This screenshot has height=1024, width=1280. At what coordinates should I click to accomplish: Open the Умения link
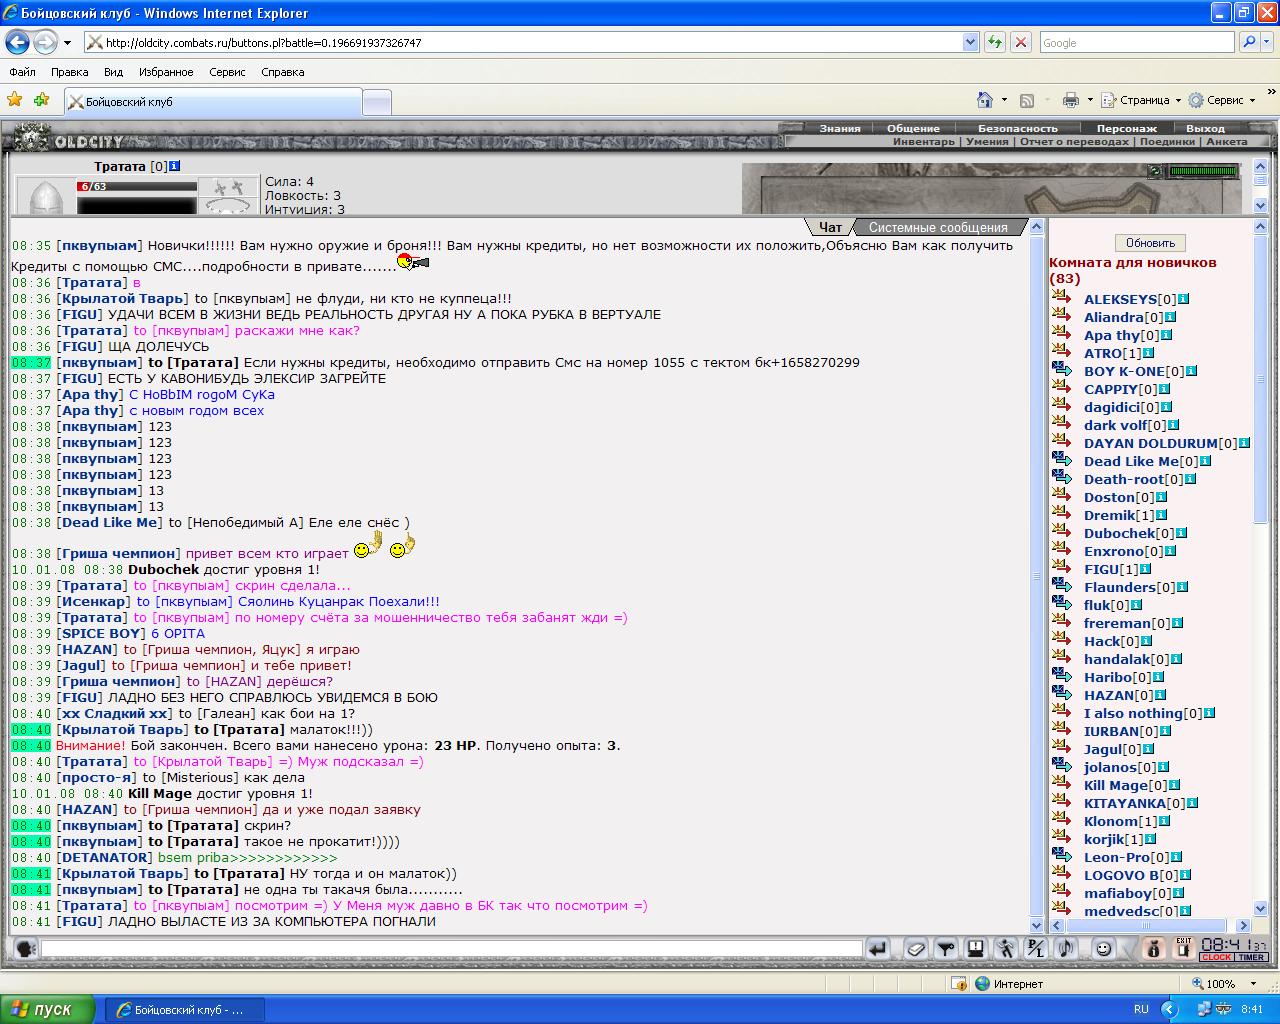click(987, 142)
